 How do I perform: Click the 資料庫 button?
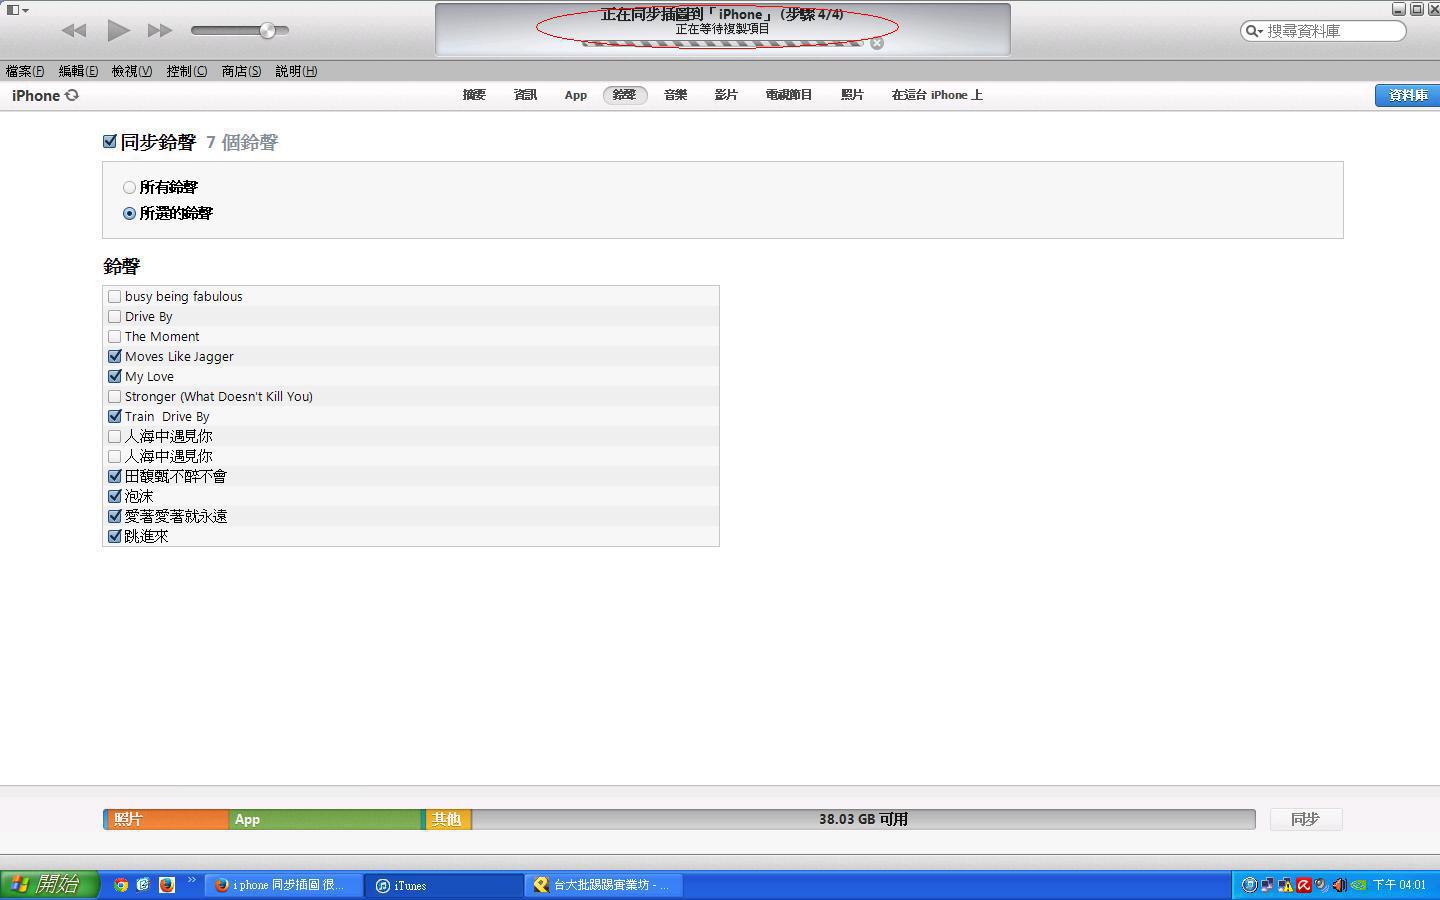point(1407,95)
